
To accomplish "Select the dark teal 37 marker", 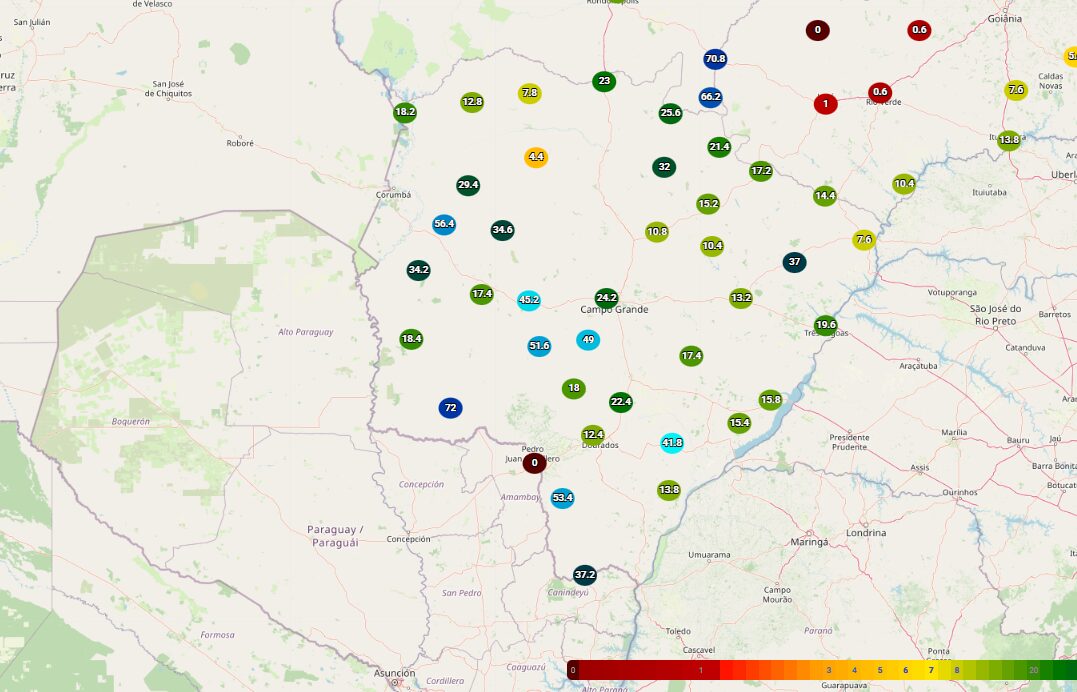I will pos(794,262).
